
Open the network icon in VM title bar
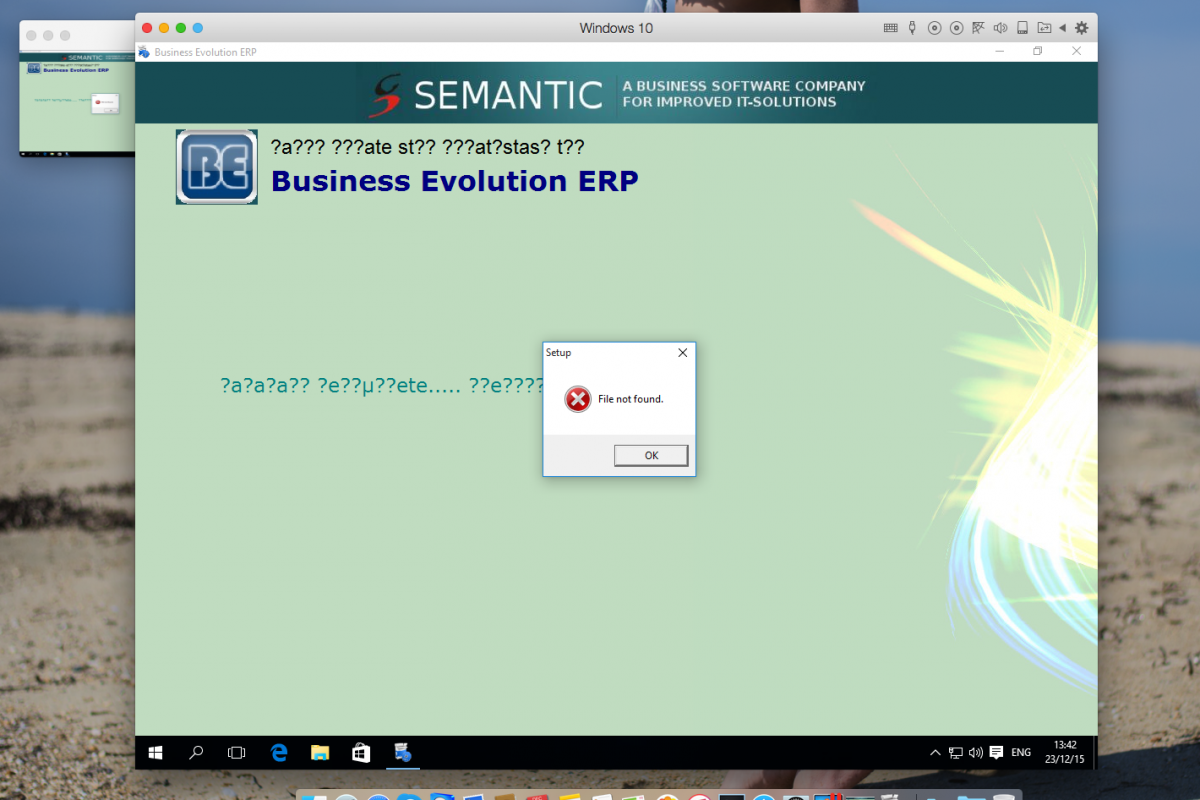[x=978, y=28]
